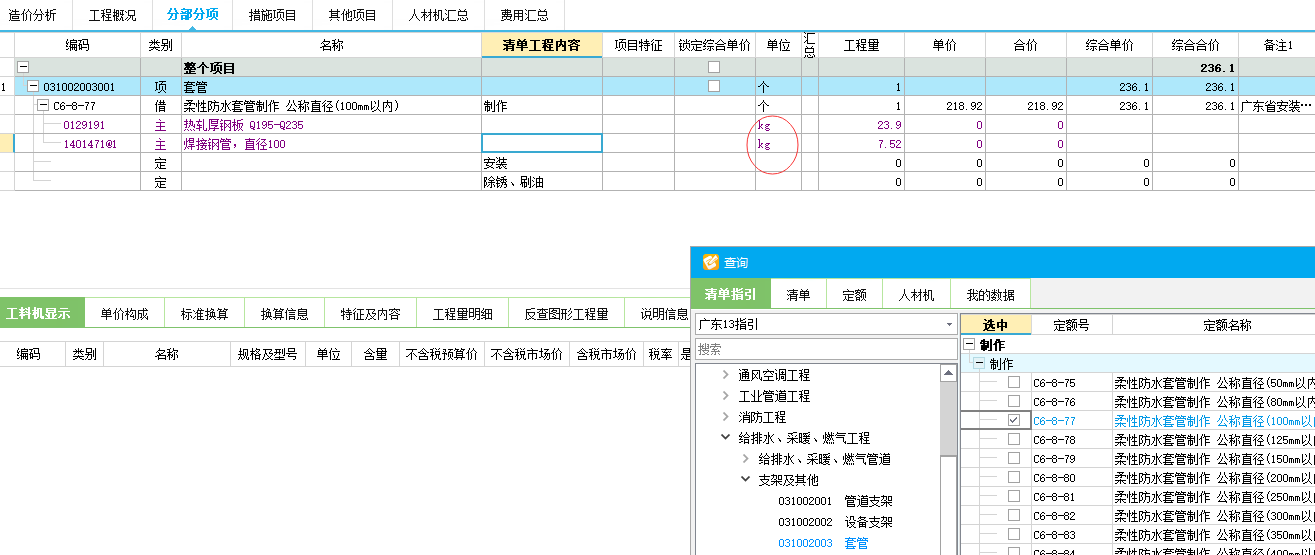The height and width of the screenshot is (555, 1315).
Task: Expand 工业管道工程 tree node
Action: tap(725, 396)
